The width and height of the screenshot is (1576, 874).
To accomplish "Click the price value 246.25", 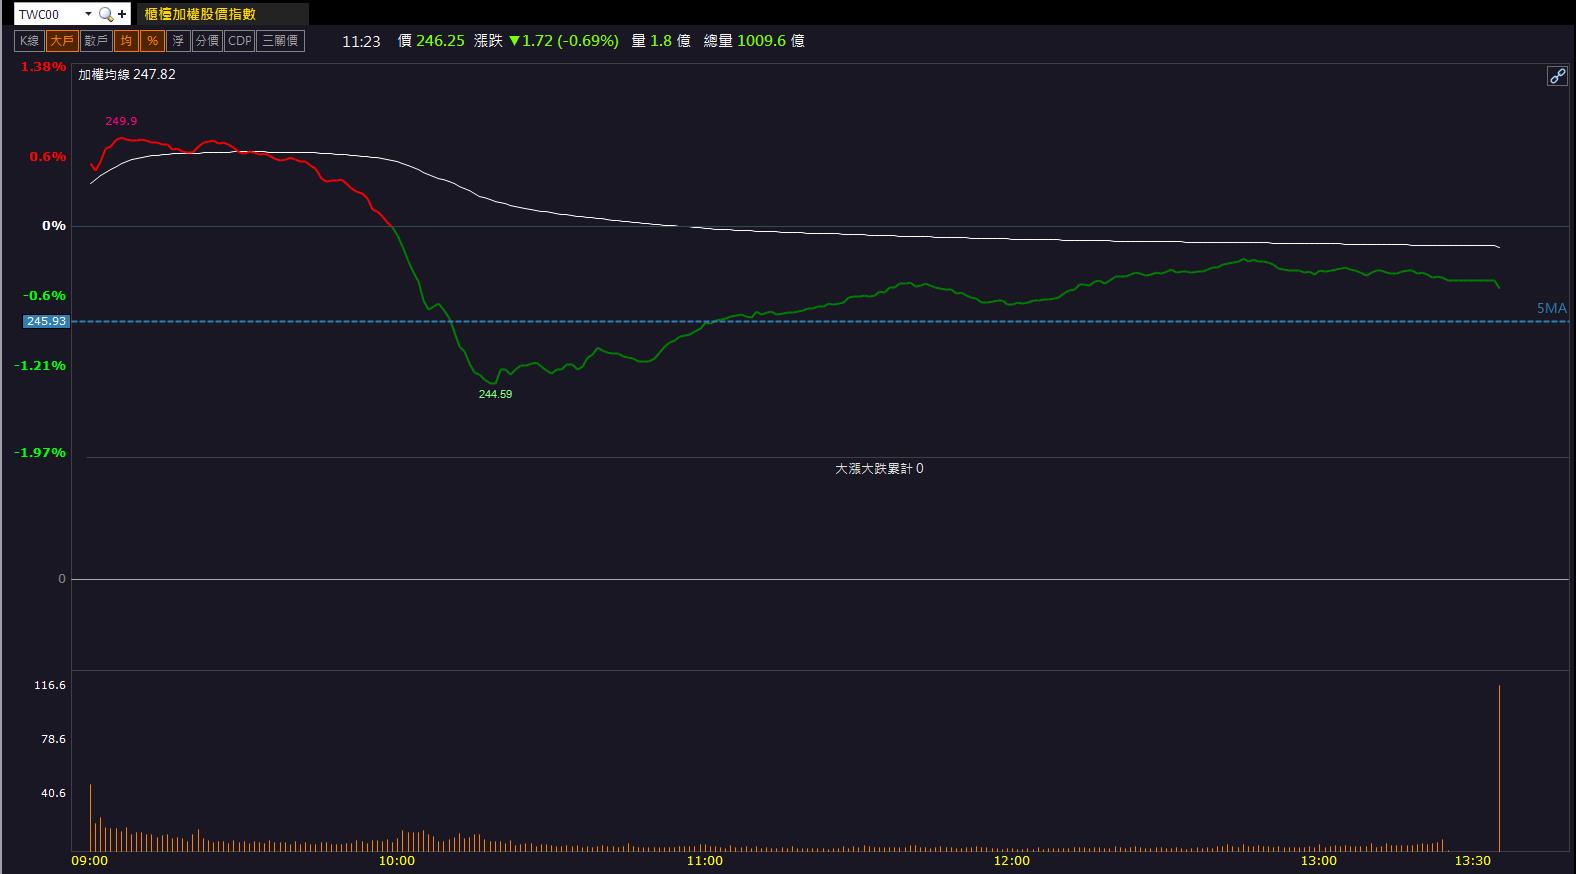I will (x=440, y=41).
